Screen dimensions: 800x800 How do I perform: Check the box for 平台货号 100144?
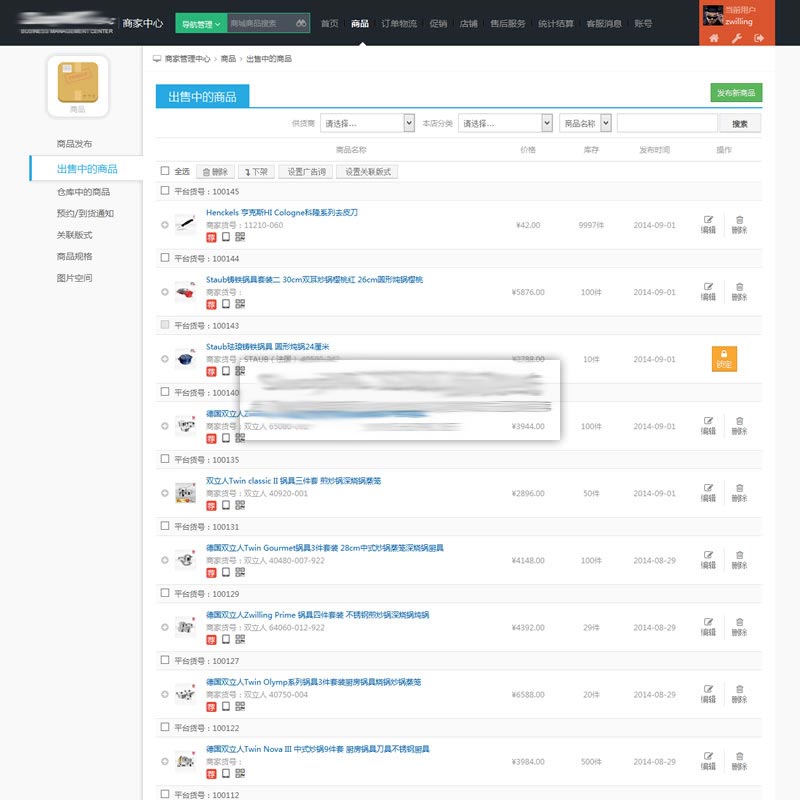point(165,258)
